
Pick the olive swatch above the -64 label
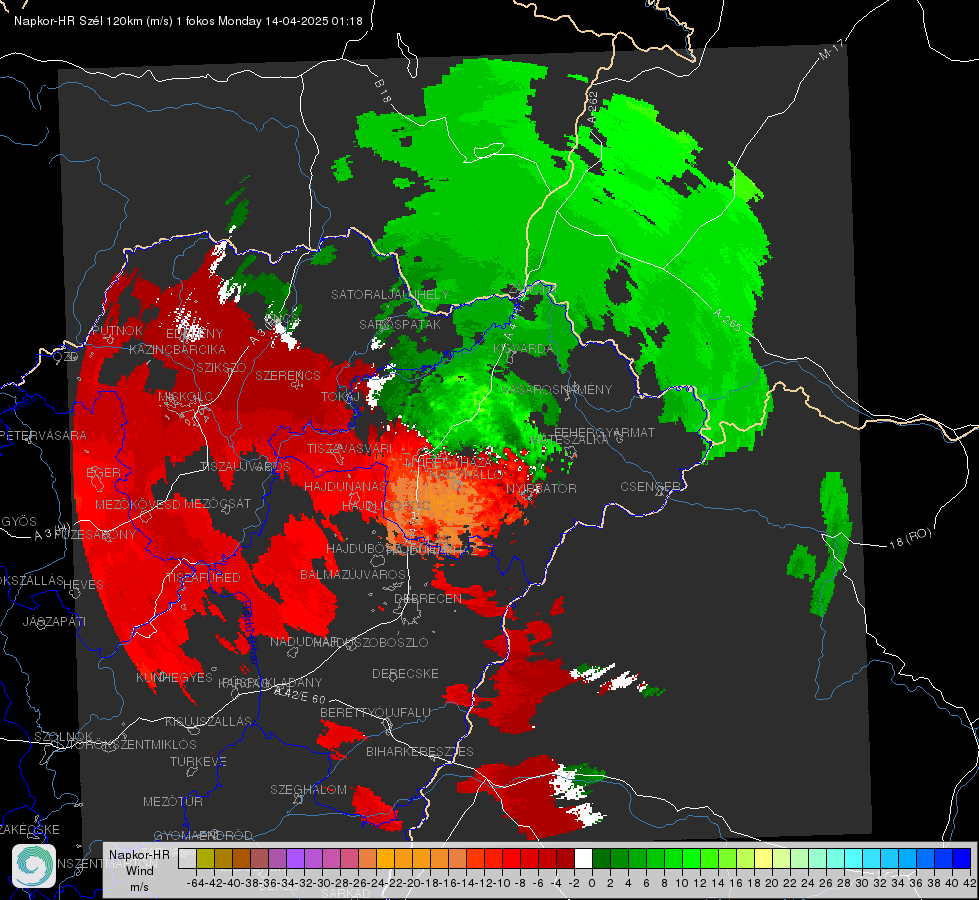click(205, 858)
